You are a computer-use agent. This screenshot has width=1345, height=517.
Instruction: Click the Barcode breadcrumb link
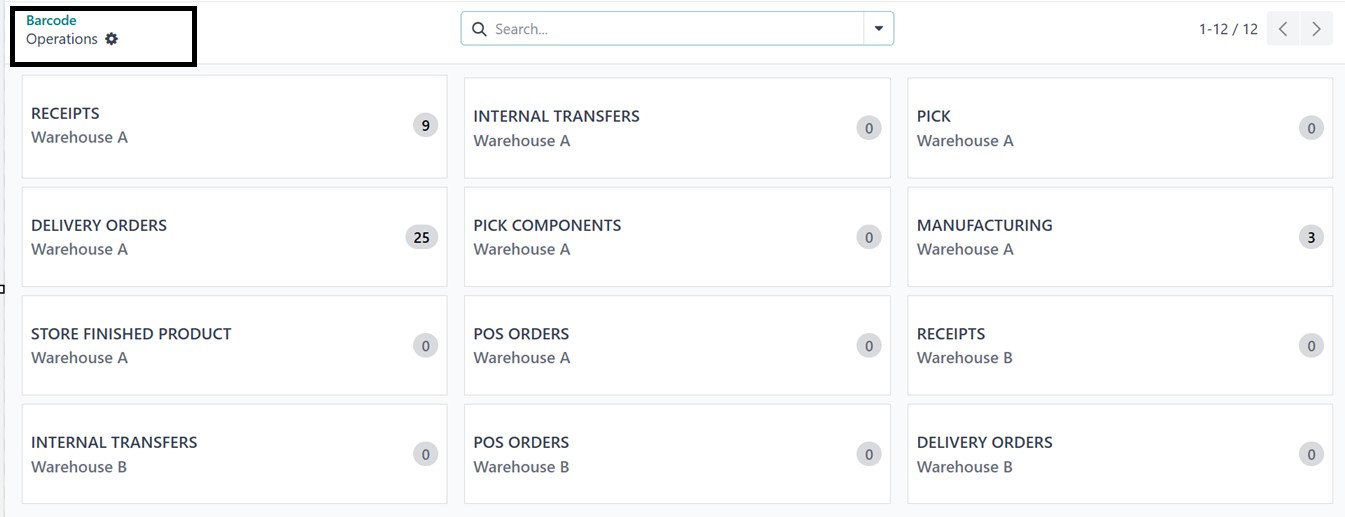point(51,20)
